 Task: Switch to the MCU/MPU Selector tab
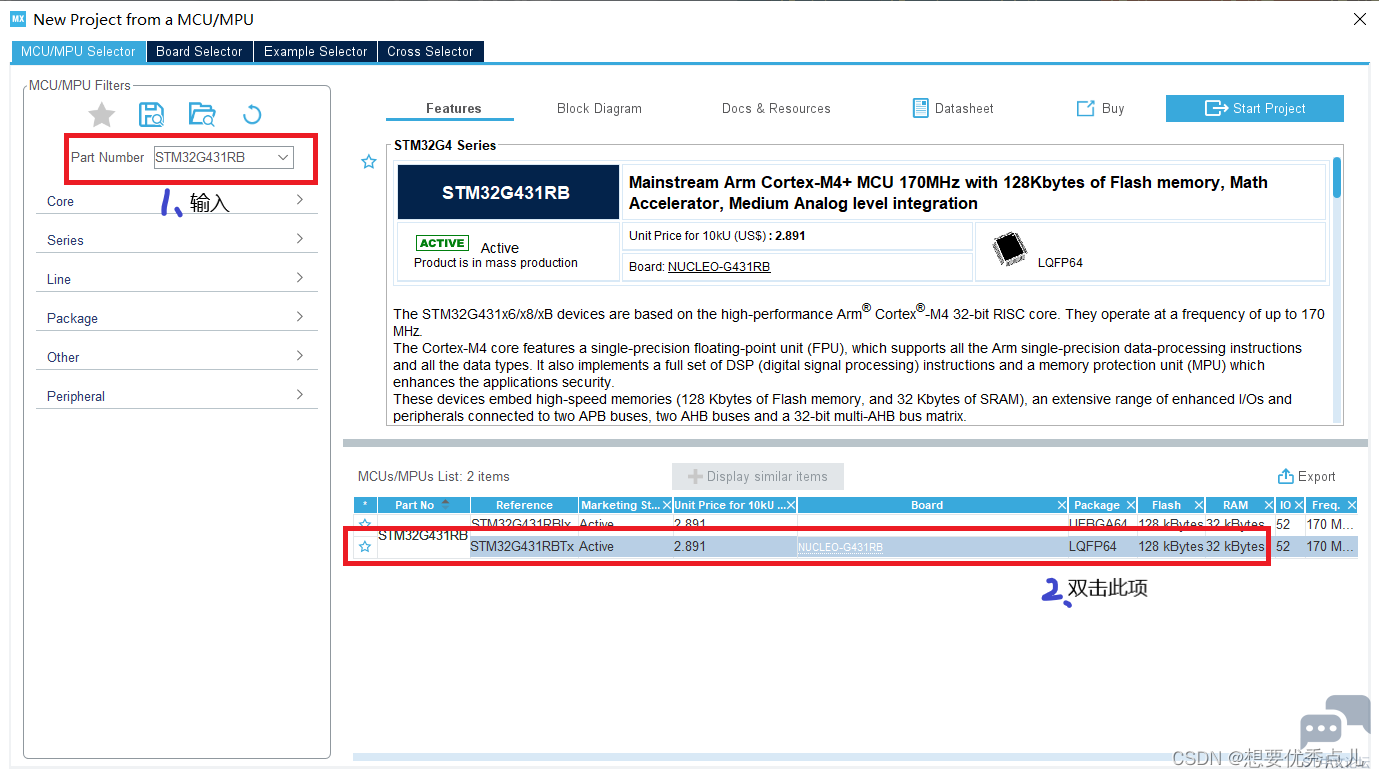(x=78, y=51)
